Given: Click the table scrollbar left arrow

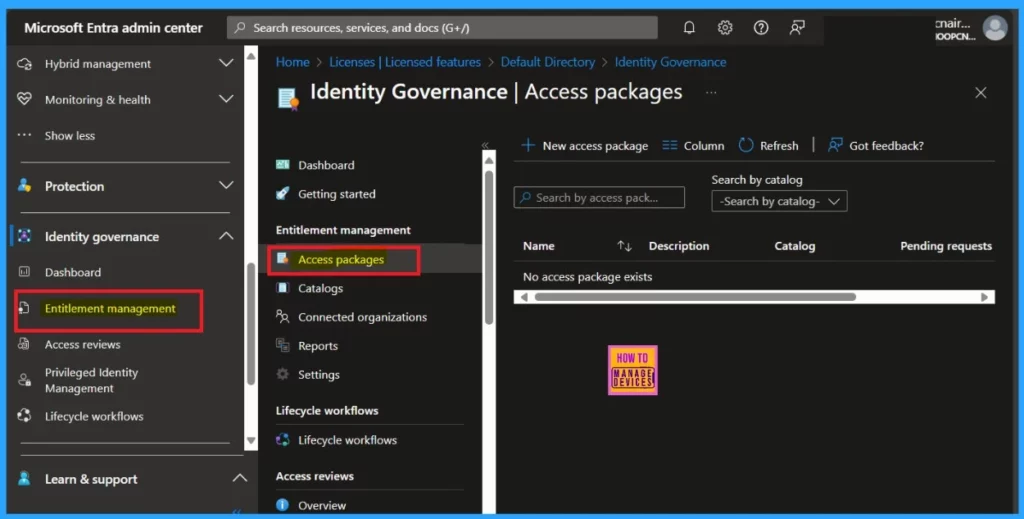Looking at the screenshot, I should (x=524, y=297).
